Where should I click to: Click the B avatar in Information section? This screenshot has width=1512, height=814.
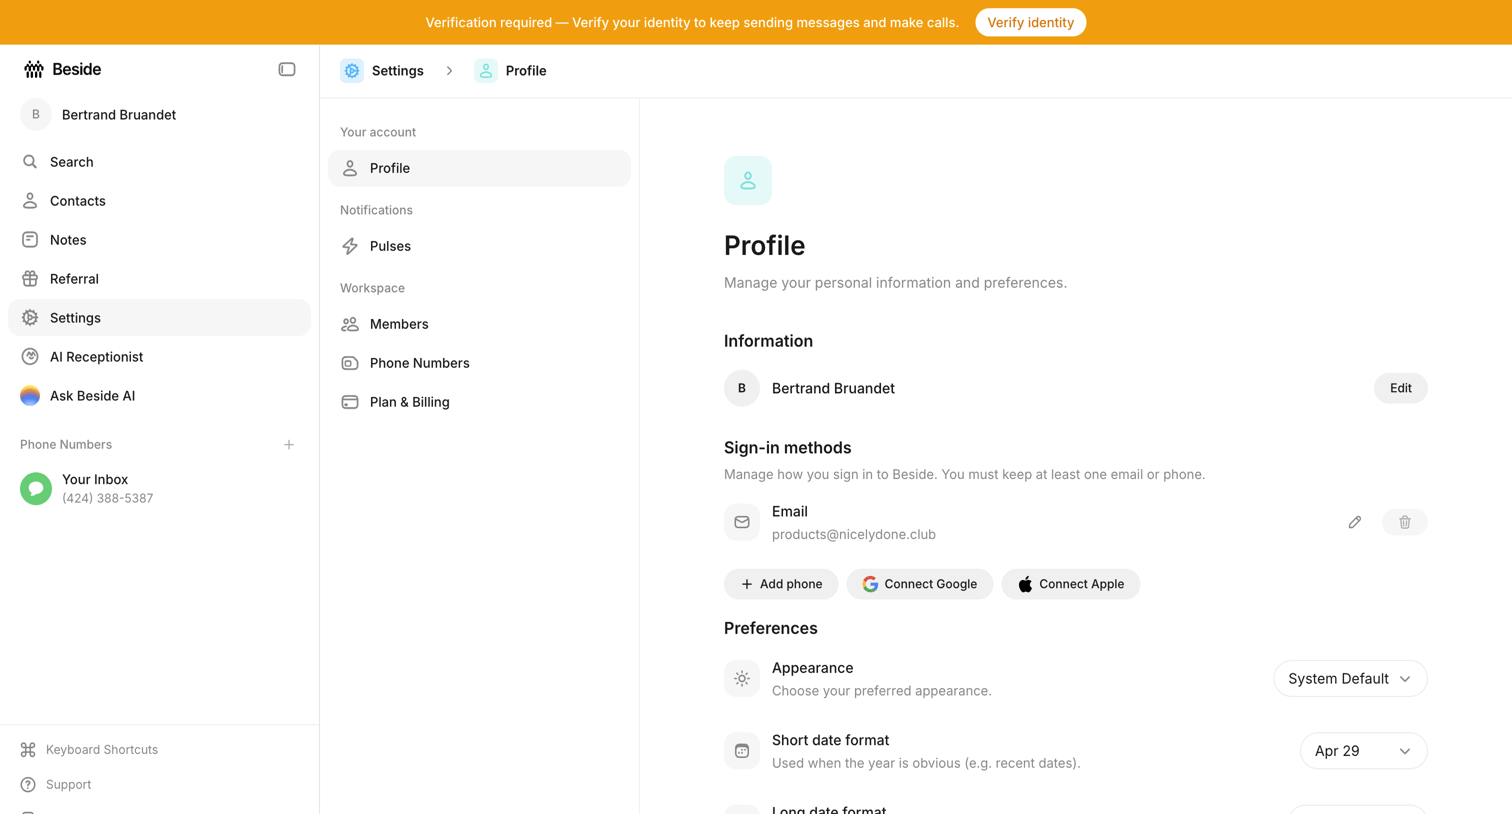742,388
